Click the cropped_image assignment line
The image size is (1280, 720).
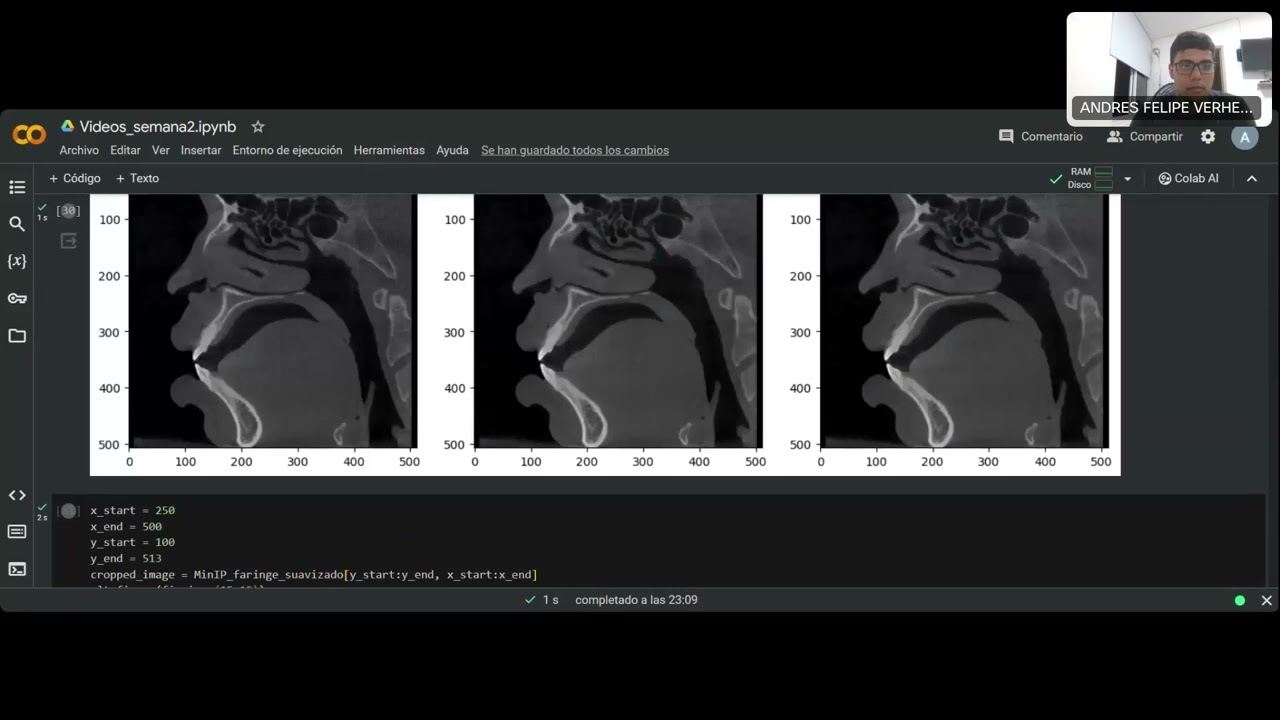(x=314, y=575)
